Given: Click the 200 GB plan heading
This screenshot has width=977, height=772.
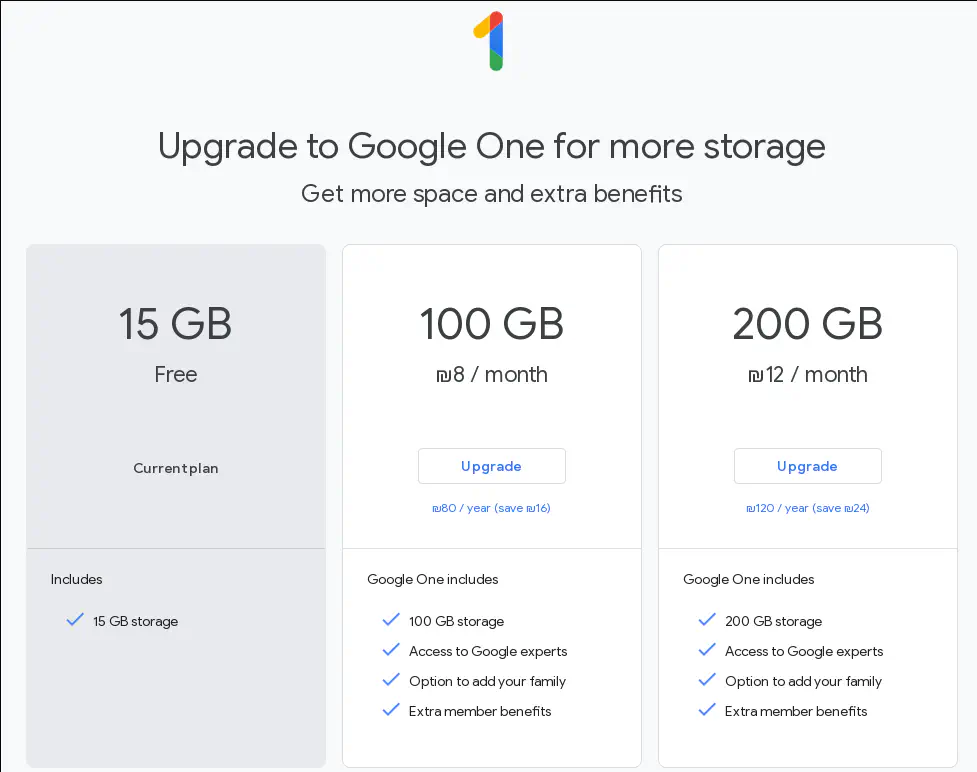Looking at the screenshot, I should point(807,324).
